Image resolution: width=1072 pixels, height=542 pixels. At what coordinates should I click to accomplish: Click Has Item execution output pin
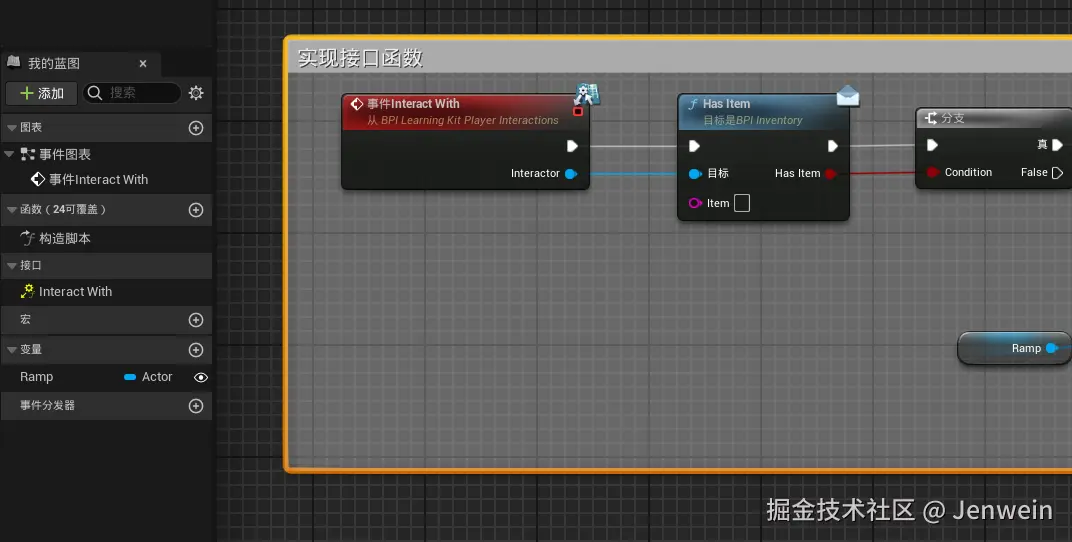click(832, 146)
